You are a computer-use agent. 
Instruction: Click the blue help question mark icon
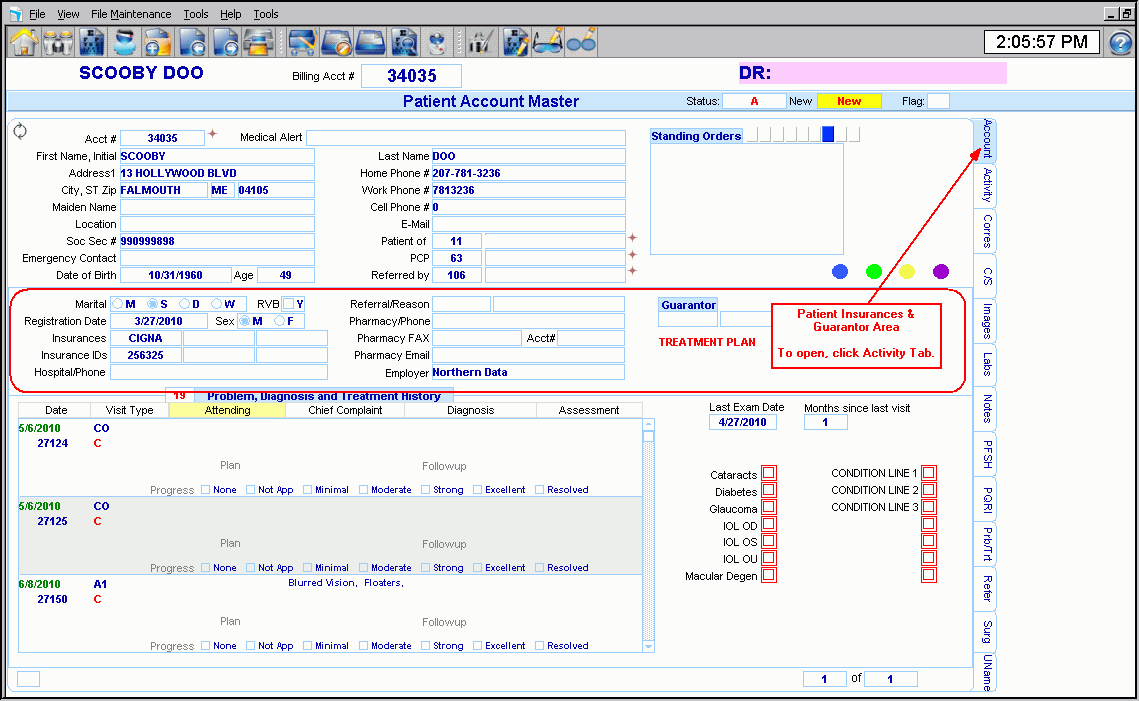coord(1121,43)
